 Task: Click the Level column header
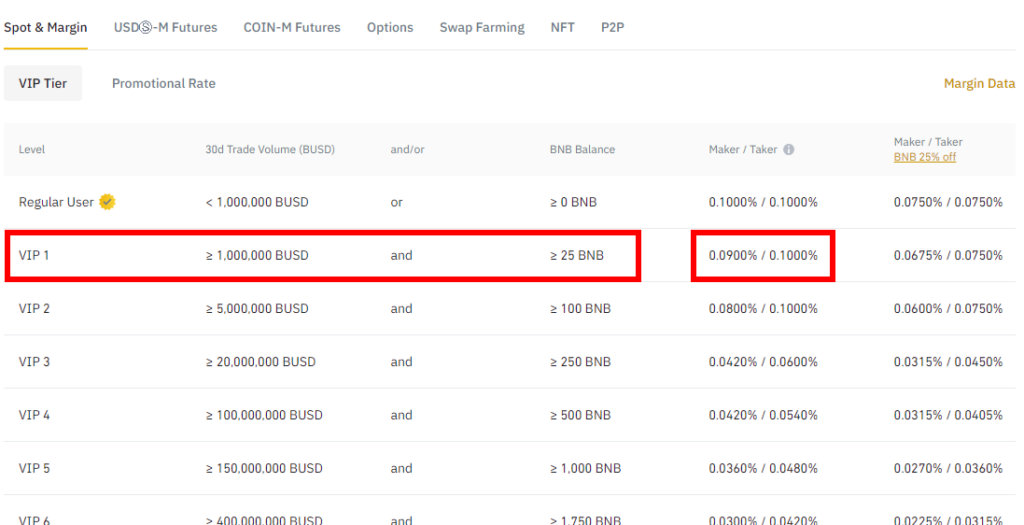pyautogui.click(x=32, y=150)
